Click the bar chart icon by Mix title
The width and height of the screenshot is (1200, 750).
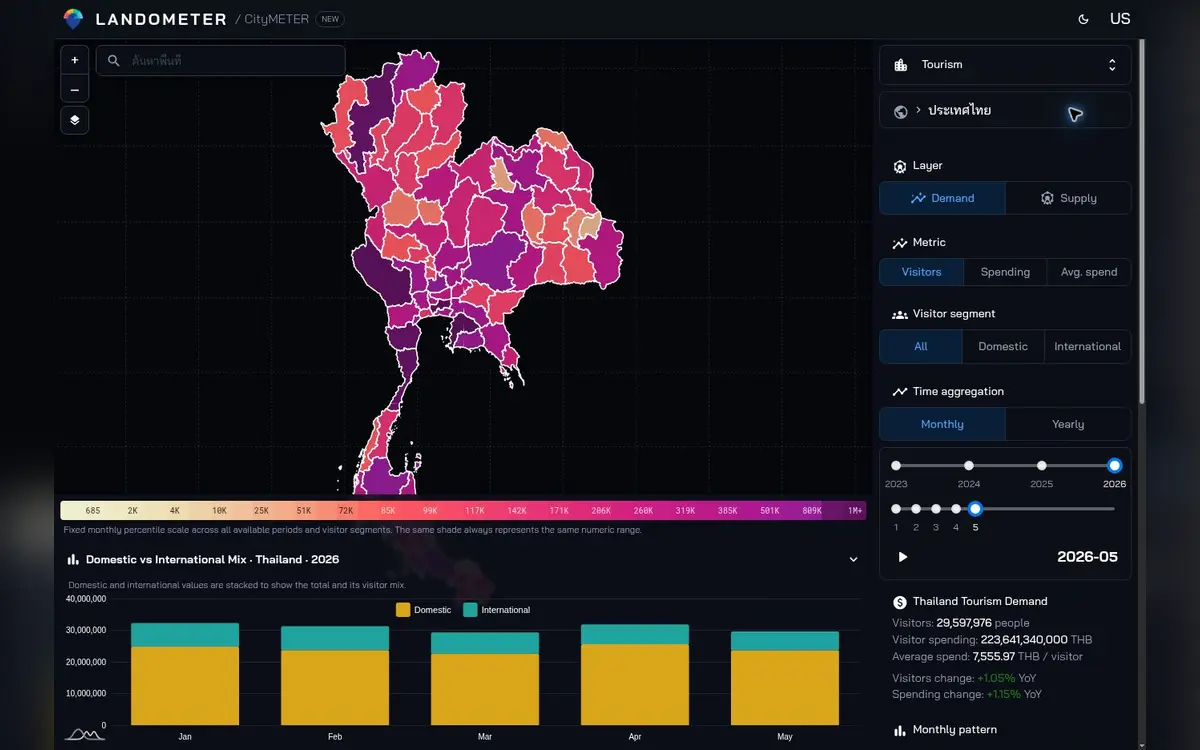pyautogui.click(x=73, y=560)
